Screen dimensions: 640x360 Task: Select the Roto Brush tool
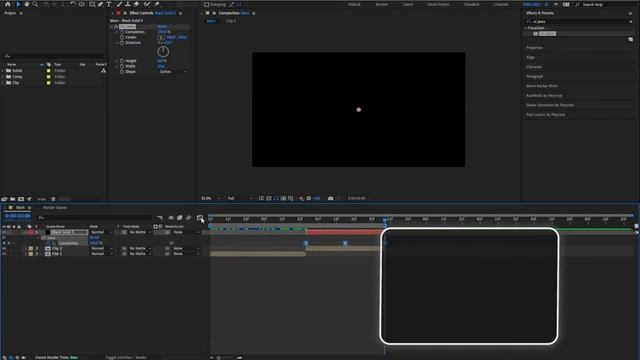coord(147,4)
